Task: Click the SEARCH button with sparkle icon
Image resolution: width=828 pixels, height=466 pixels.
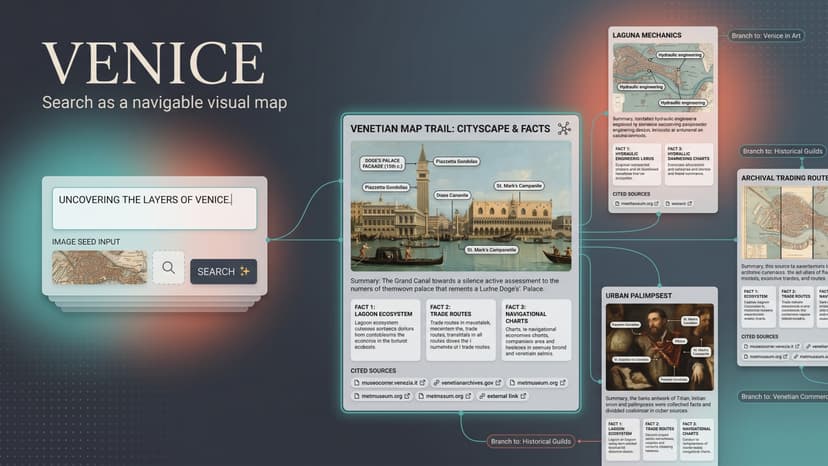Action: [223, 271]
